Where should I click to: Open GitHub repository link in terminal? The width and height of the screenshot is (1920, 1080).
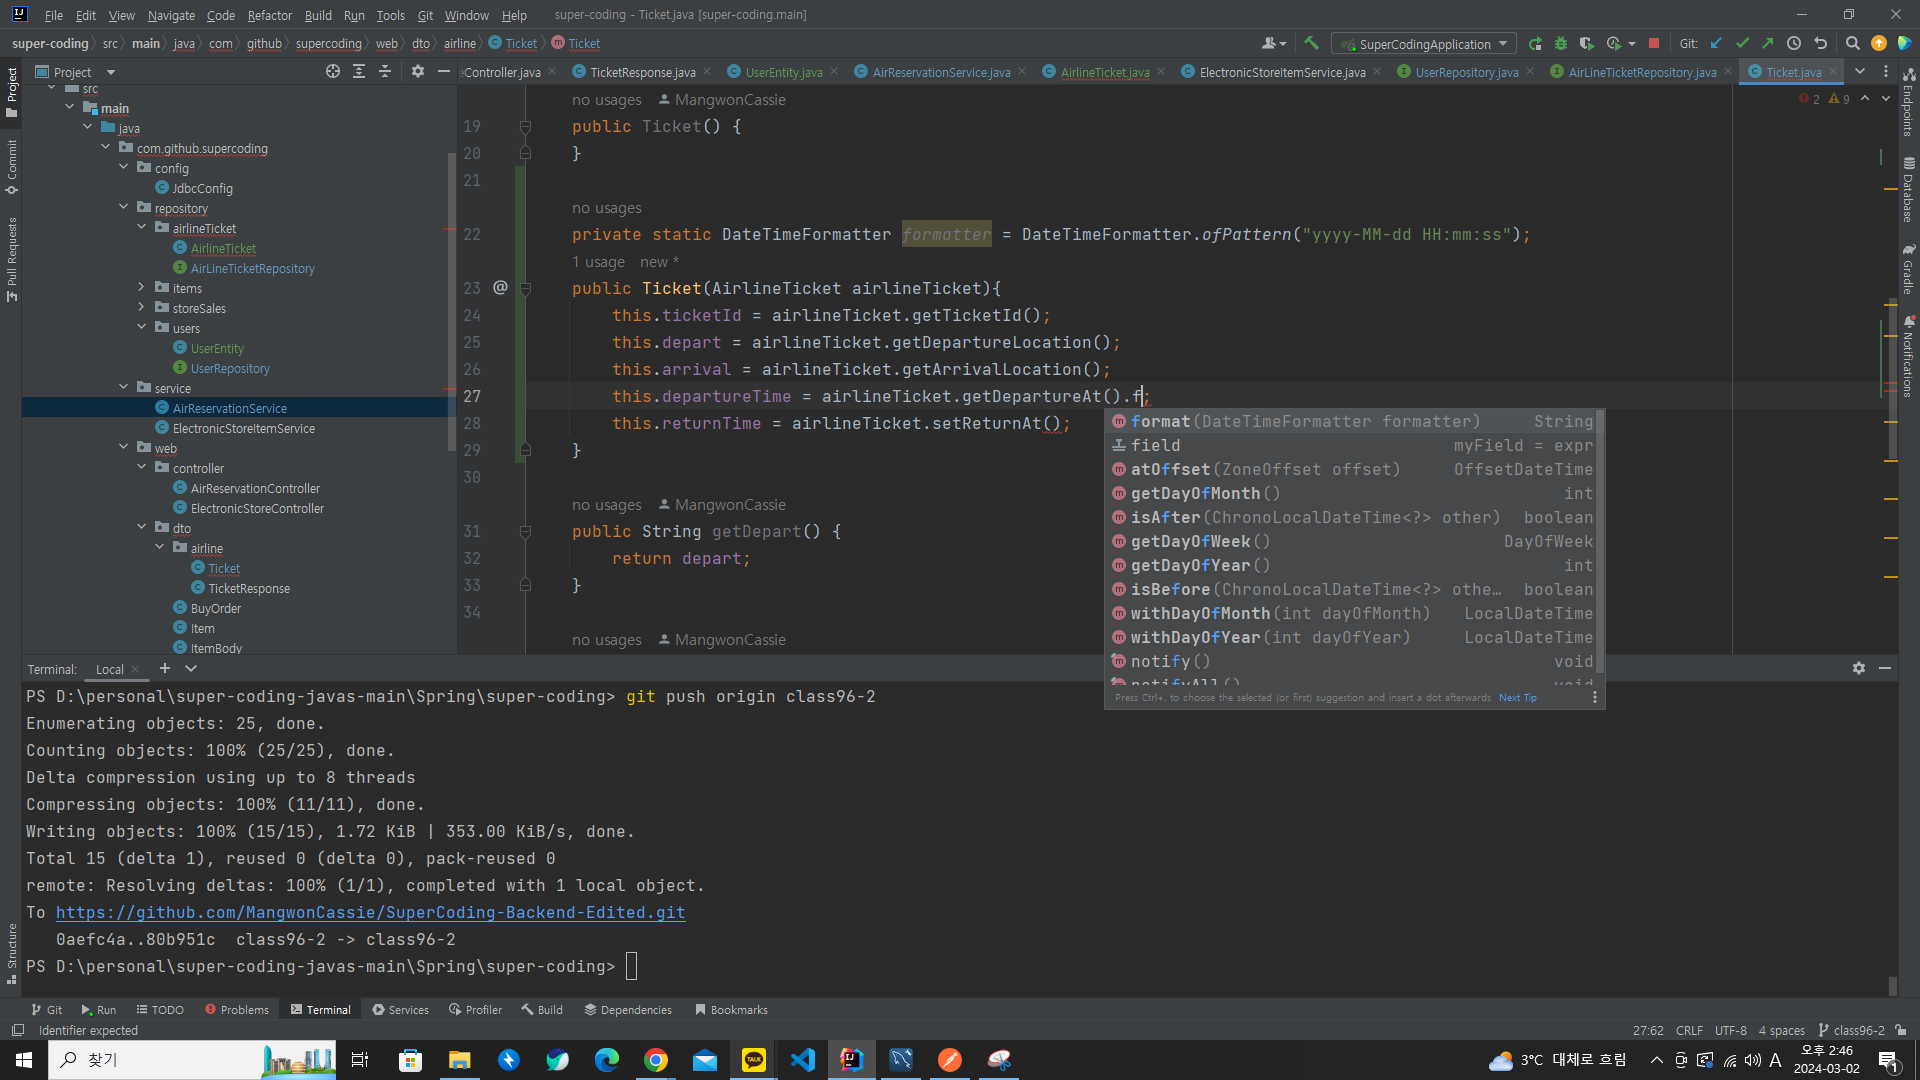click(370, 913)
